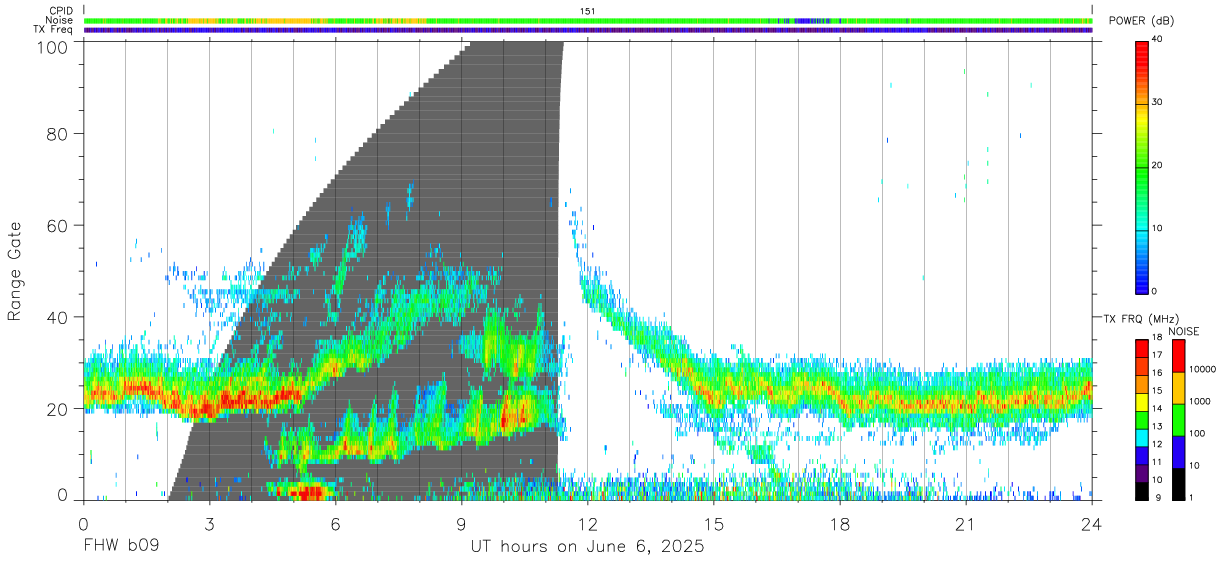This screenshot has height=567, width=1228.
Task: Click the TX frequency strip above the plot
Action: click(x=588, y=30)
